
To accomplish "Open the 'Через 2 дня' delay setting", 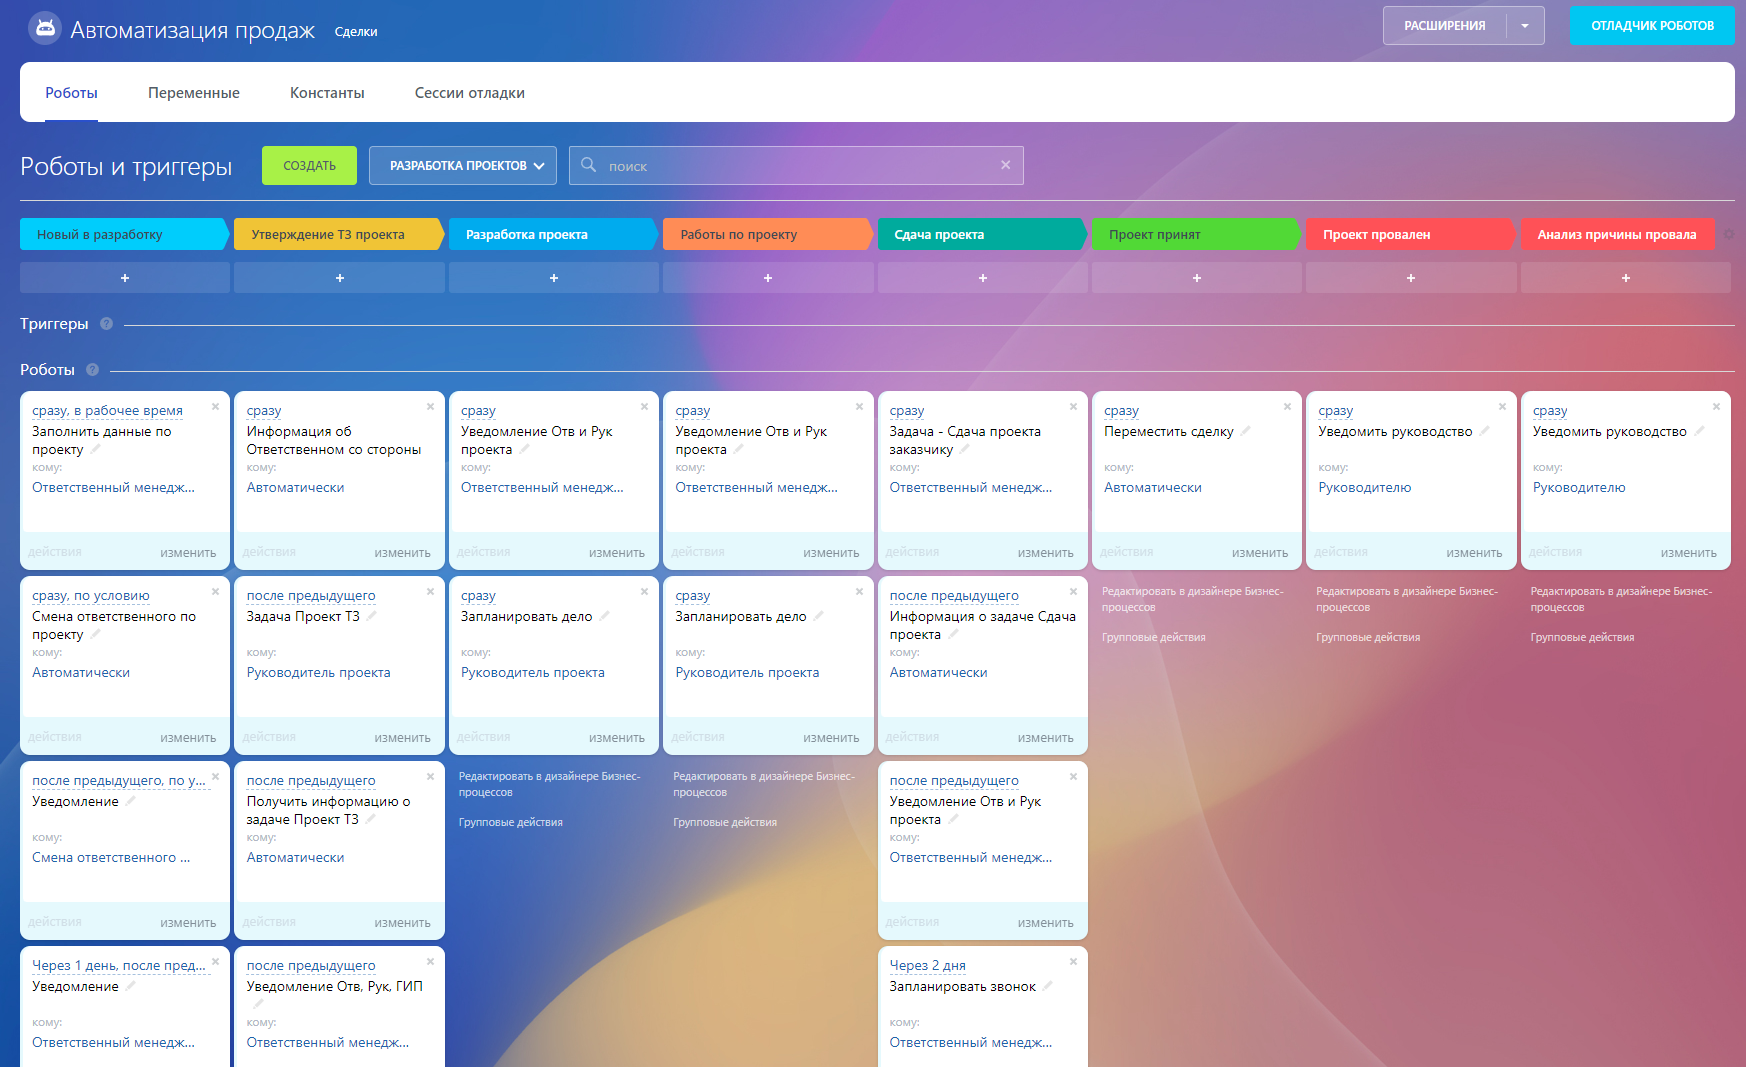I will pyautogui.click(x=928, y=965).
